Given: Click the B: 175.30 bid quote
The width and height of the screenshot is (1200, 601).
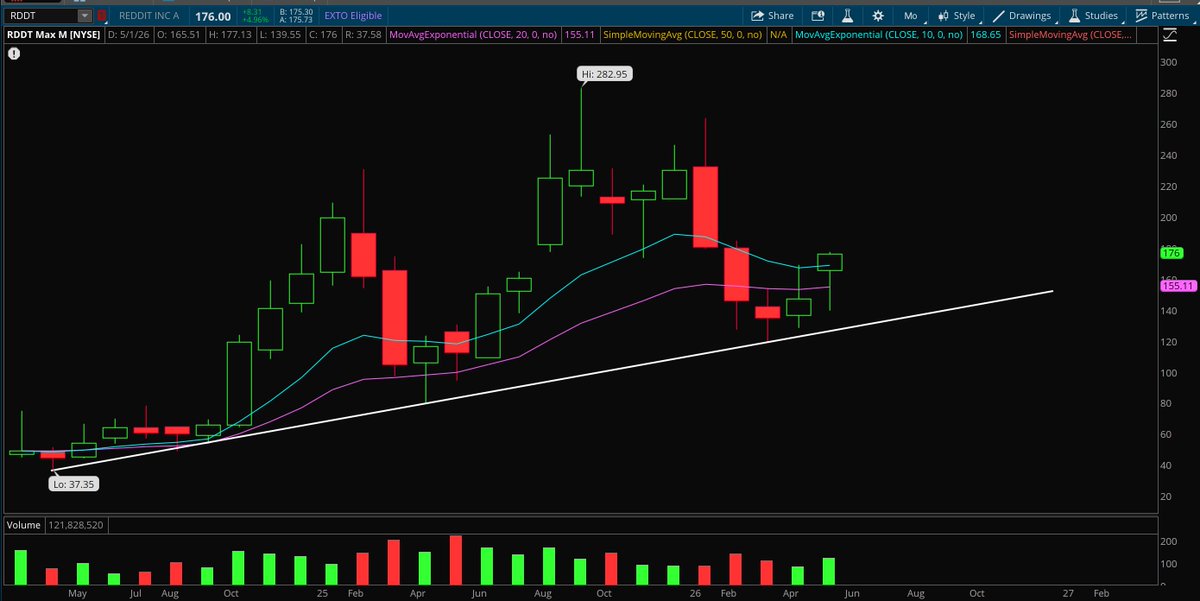Looking at the screenshot, I should coord(297,12).
